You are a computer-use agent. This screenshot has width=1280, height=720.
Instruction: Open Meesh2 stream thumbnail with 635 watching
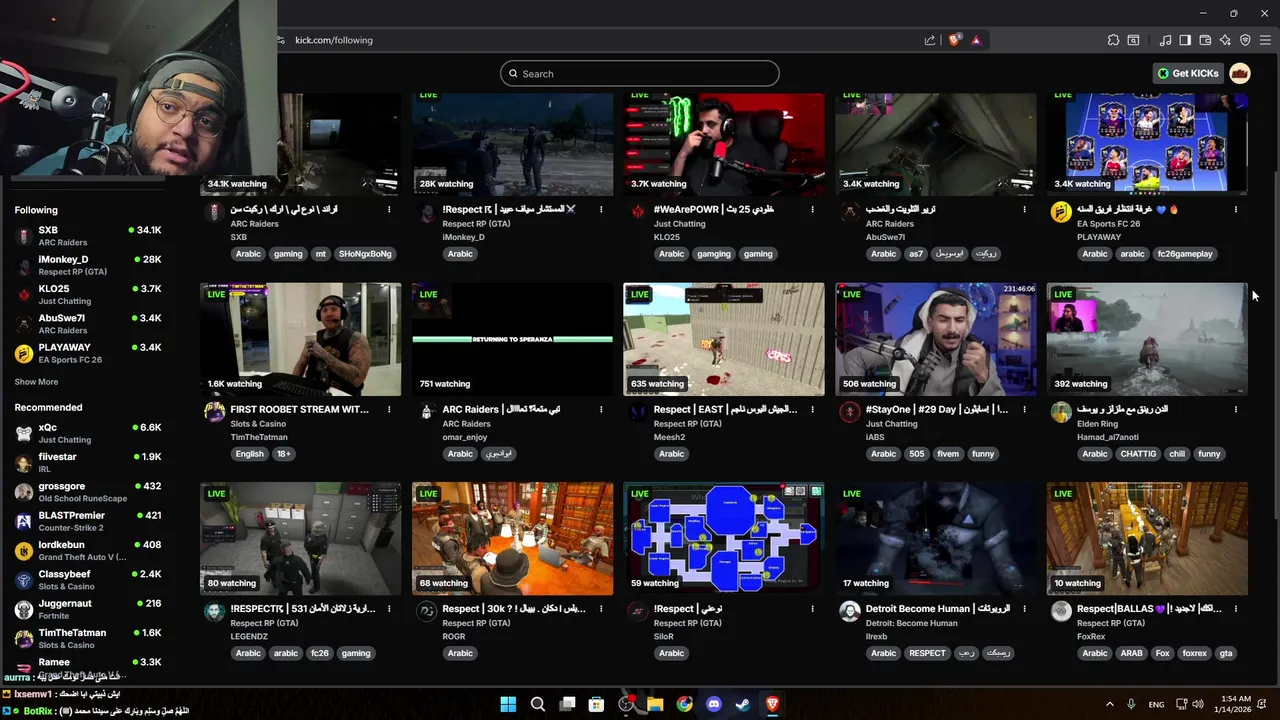tap(724, 339)
